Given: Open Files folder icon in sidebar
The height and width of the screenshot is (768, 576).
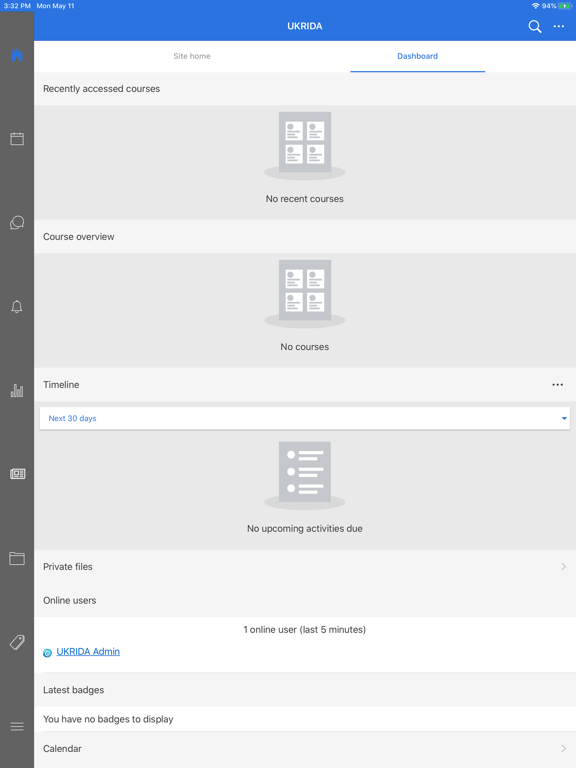Looking at the screenshot, I should point(17,558).
